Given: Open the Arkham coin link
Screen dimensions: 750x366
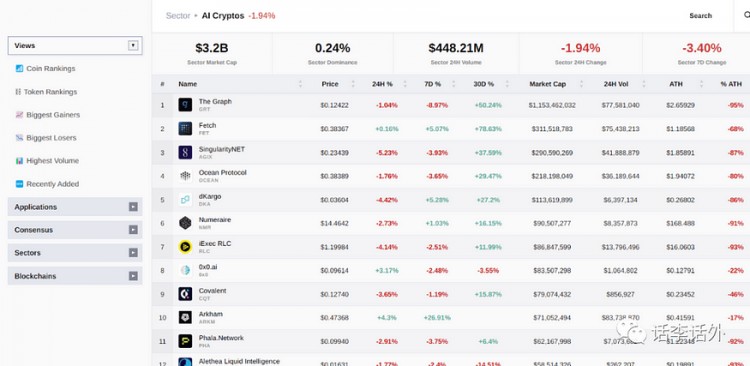Looking at the screenshot, I should coord(210,314).
